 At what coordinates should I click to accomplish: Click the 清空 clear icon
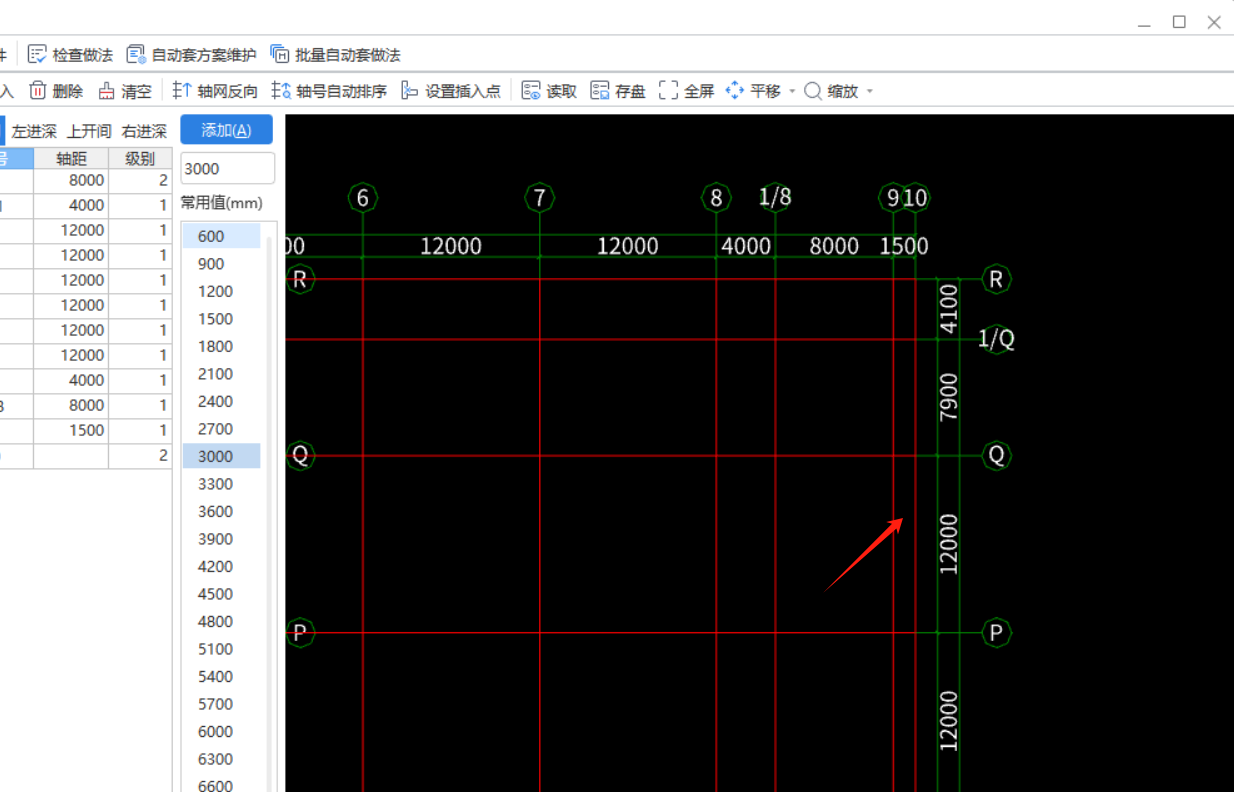pyautogui.click(x=107, y=91)
